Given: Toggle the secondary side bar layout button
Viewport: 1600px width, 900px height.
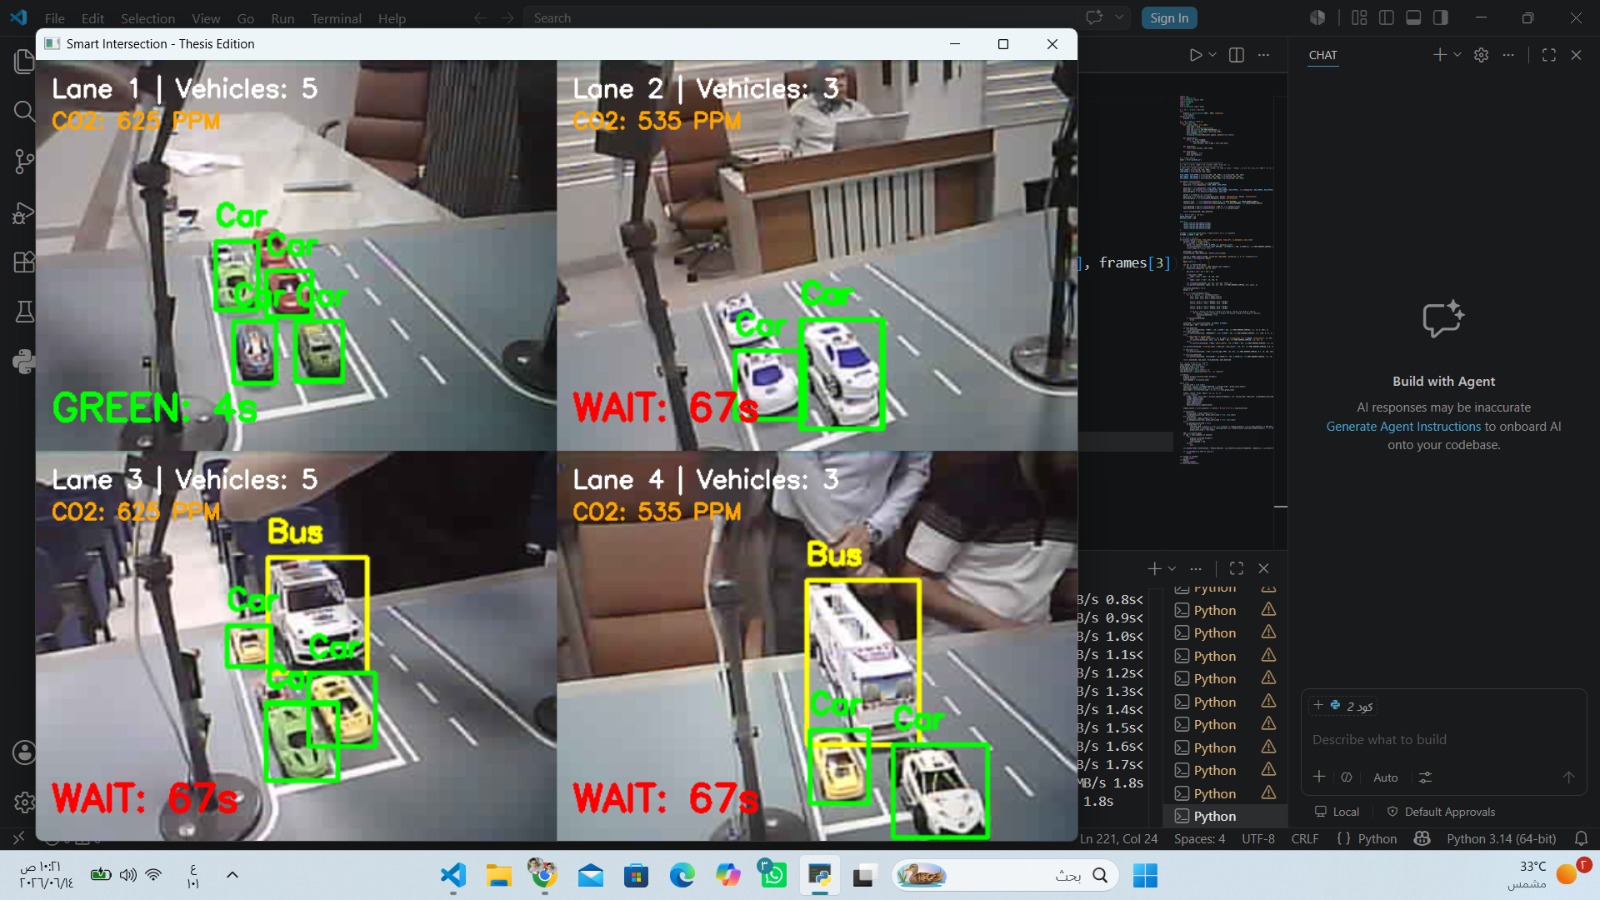Looking at the screenshot, I should [x=1441, y=18].
